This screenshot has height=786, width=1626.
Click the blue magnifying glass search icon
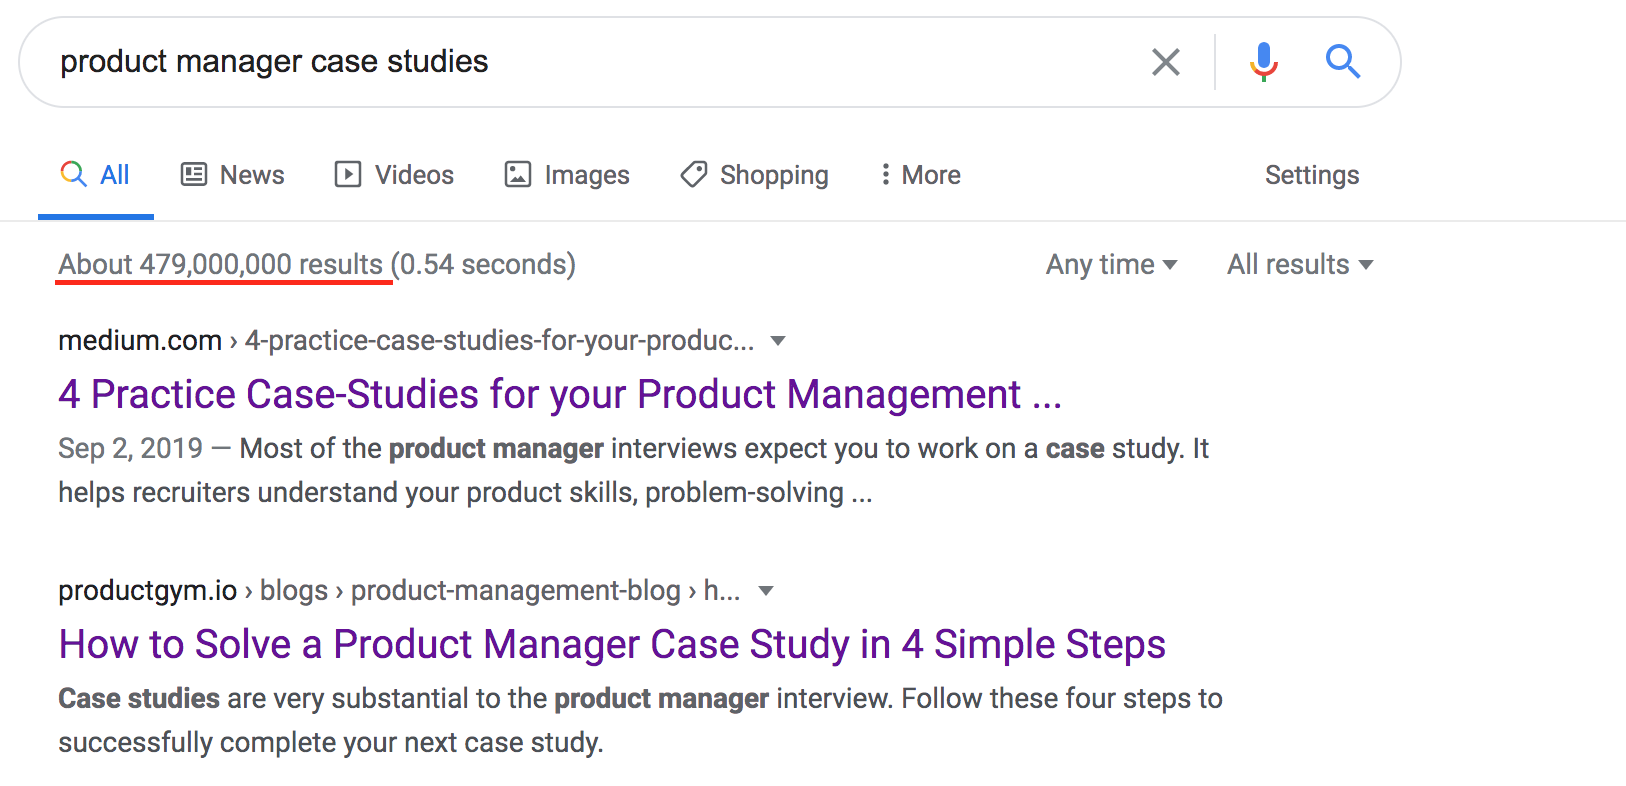(x=1343, y=62)
